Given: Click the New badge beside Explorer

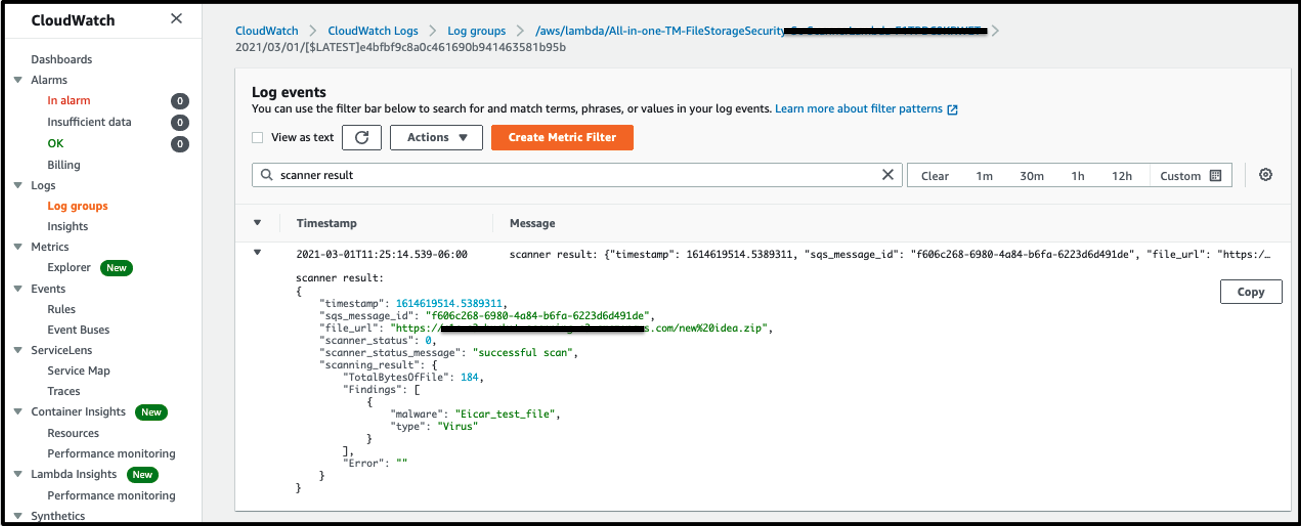Looking at the screenshot, I should (117, 268).
